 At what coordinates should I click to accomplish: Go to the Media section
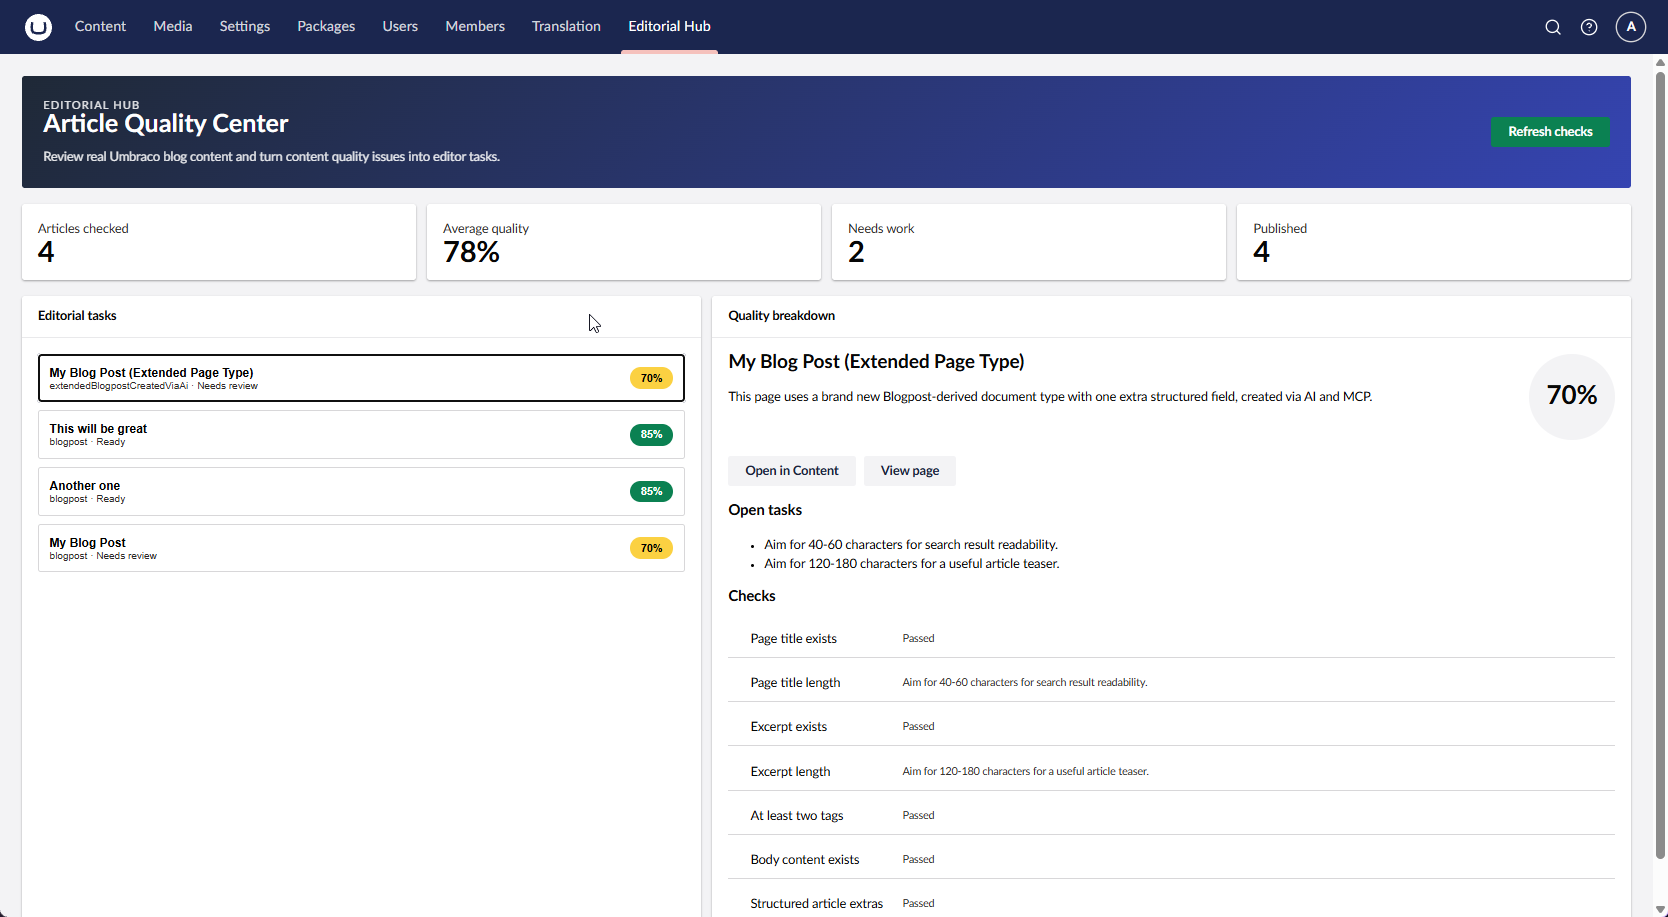173,26
